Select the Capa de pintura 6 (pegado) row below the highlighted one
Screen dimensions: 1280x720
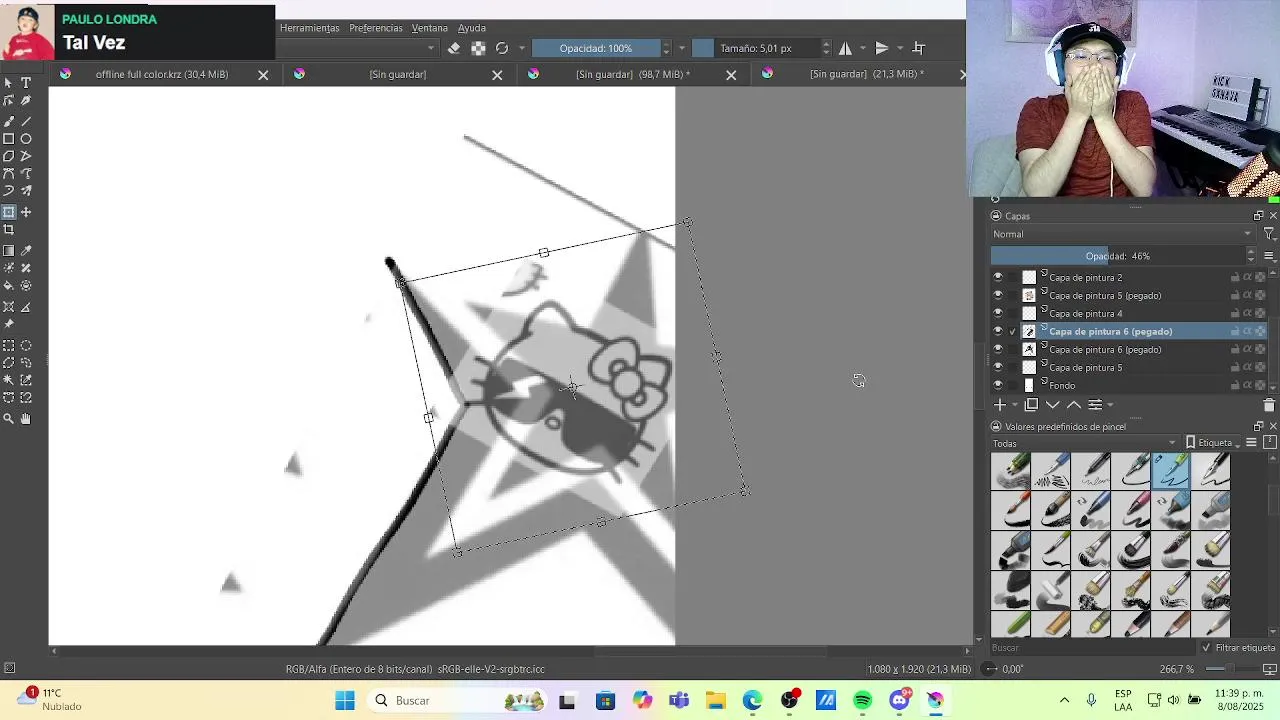click(x=1128, y=350)
